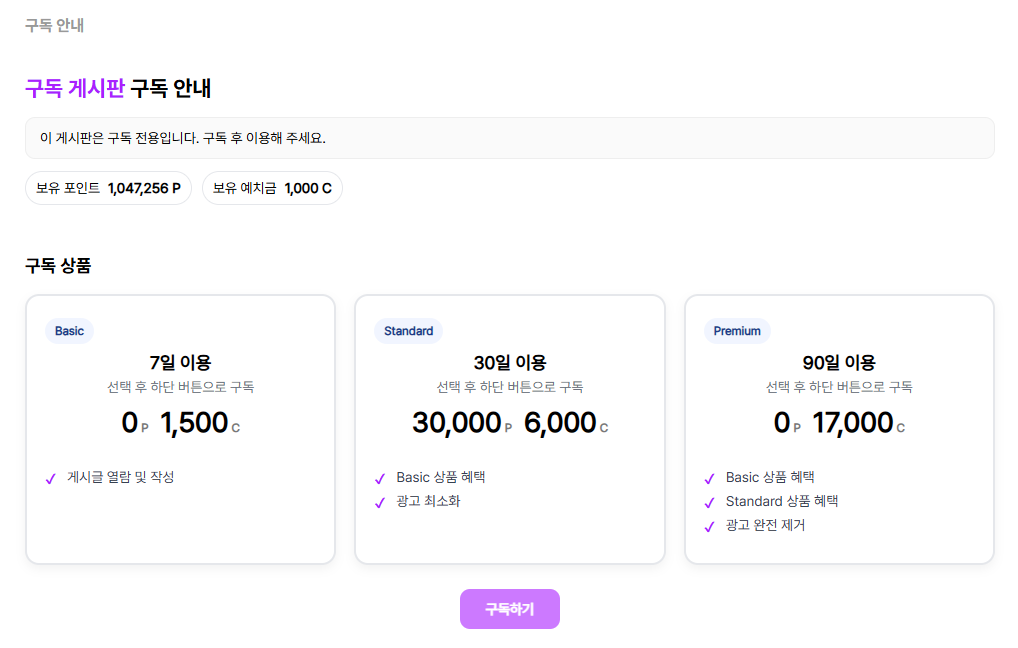
Task: Select the Basic plan badge
Action: point(70,331)
